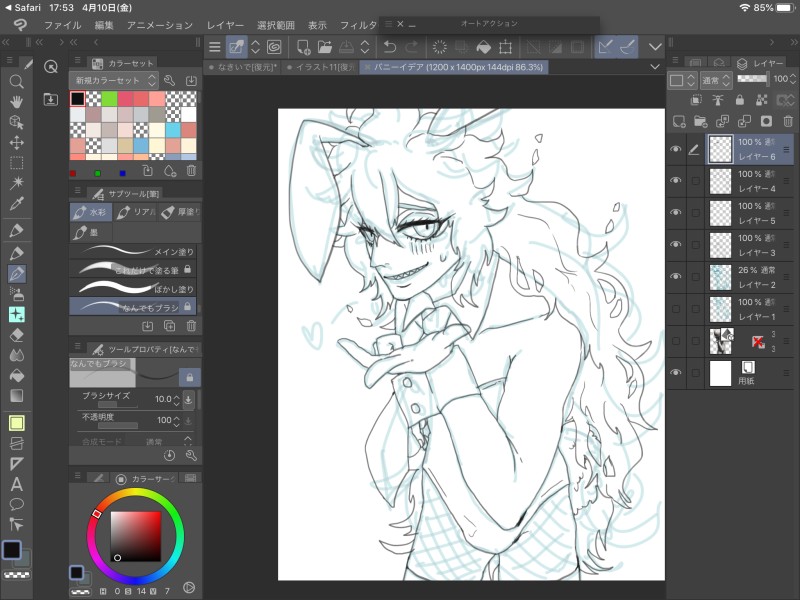Open the レイヤー menu
The image size is (800, 600).
[225, 25]
